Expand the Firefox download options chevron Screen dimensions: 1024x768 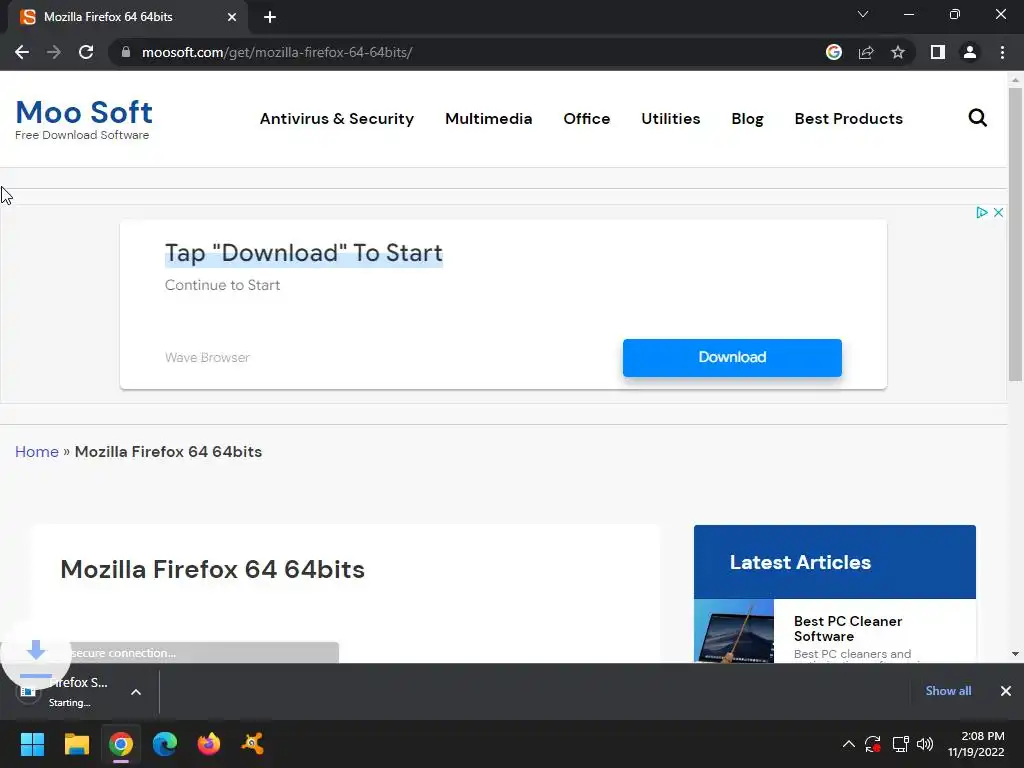(x=136, y=692)
